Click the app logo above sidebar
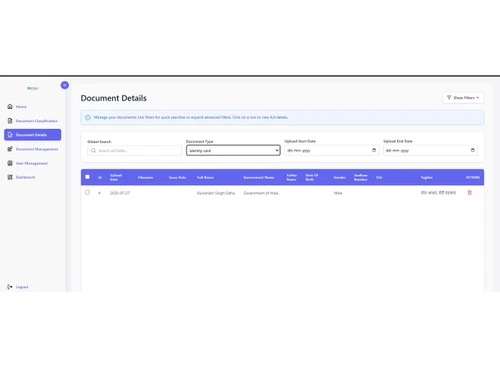This screenshot has width=500, height=375. click(33, 88)
